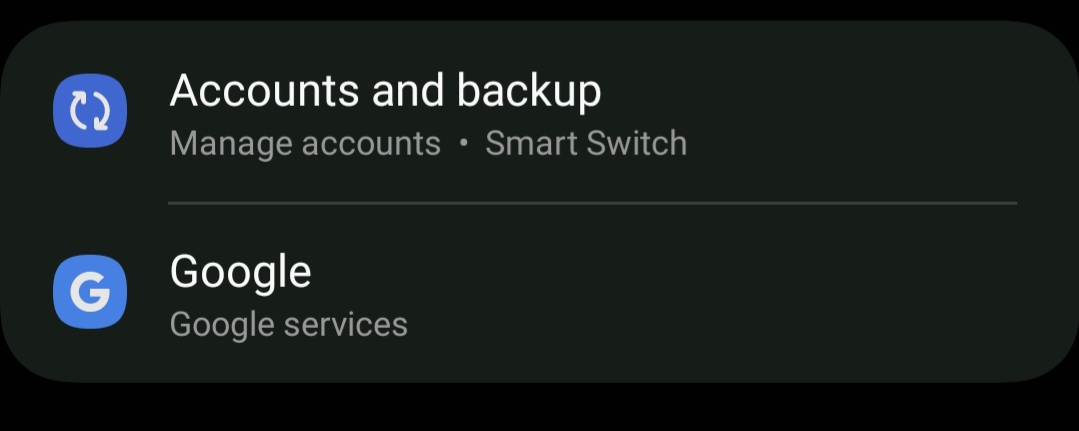Tap the word Accounts in the first heading
This screenshot has height=431, width=1079.
(265, 90)
